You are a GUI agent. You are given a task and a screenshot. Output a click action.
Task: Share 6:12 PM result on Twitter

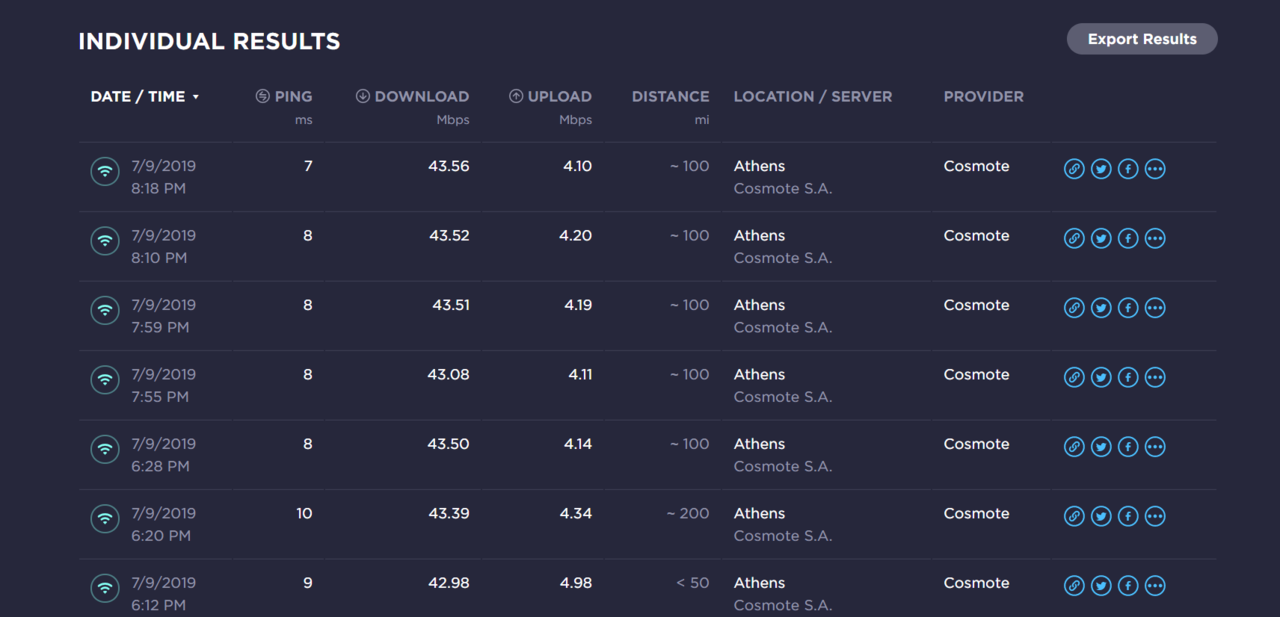tap(1101, 586)
